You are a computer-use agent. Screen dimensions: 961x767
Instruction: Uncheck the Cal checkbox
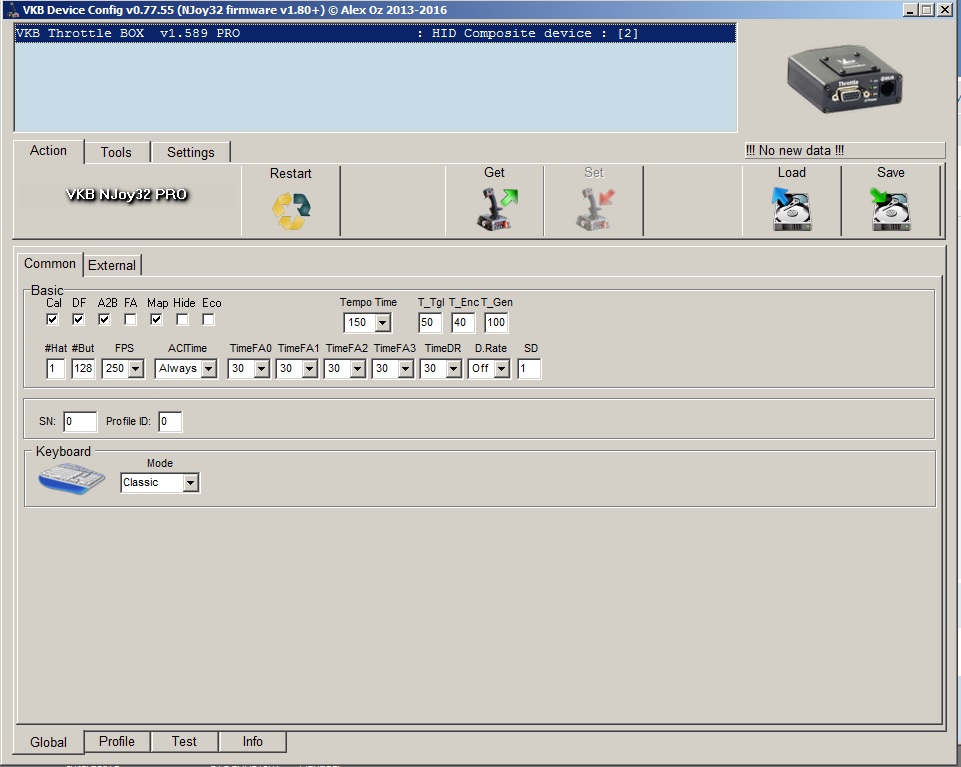point(53,320)
